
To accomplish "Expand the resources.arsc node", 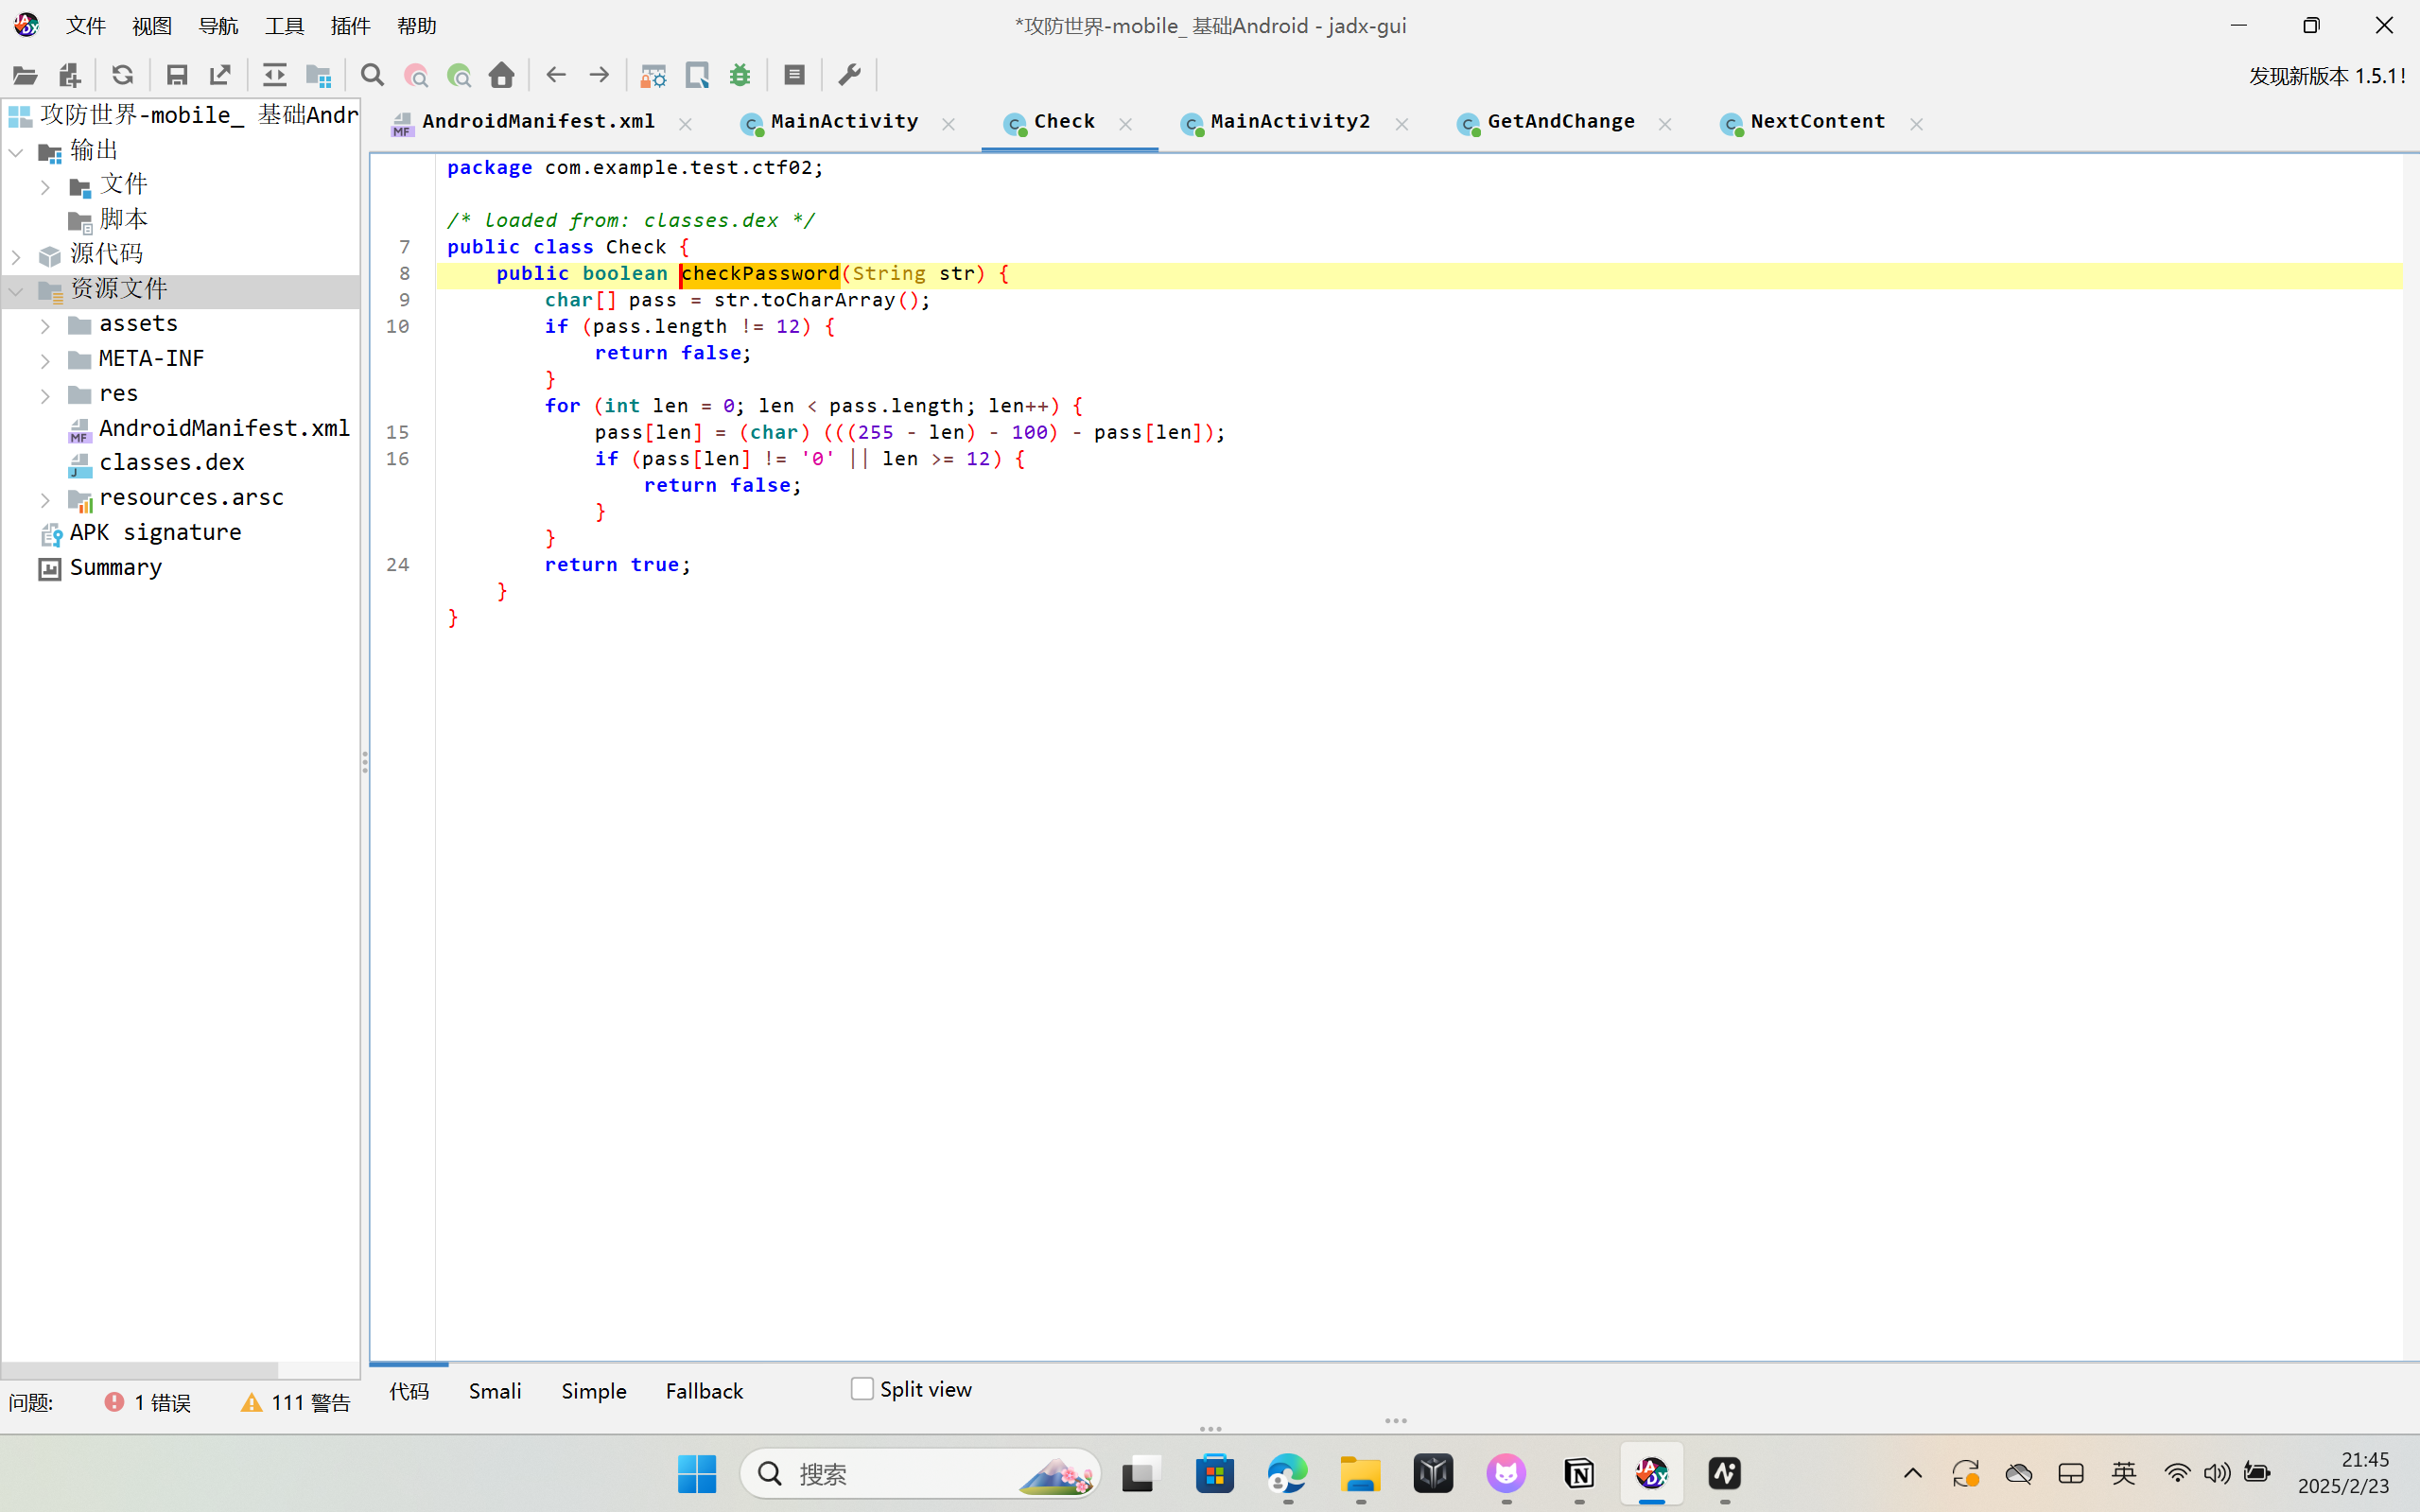I will (45, 499).
